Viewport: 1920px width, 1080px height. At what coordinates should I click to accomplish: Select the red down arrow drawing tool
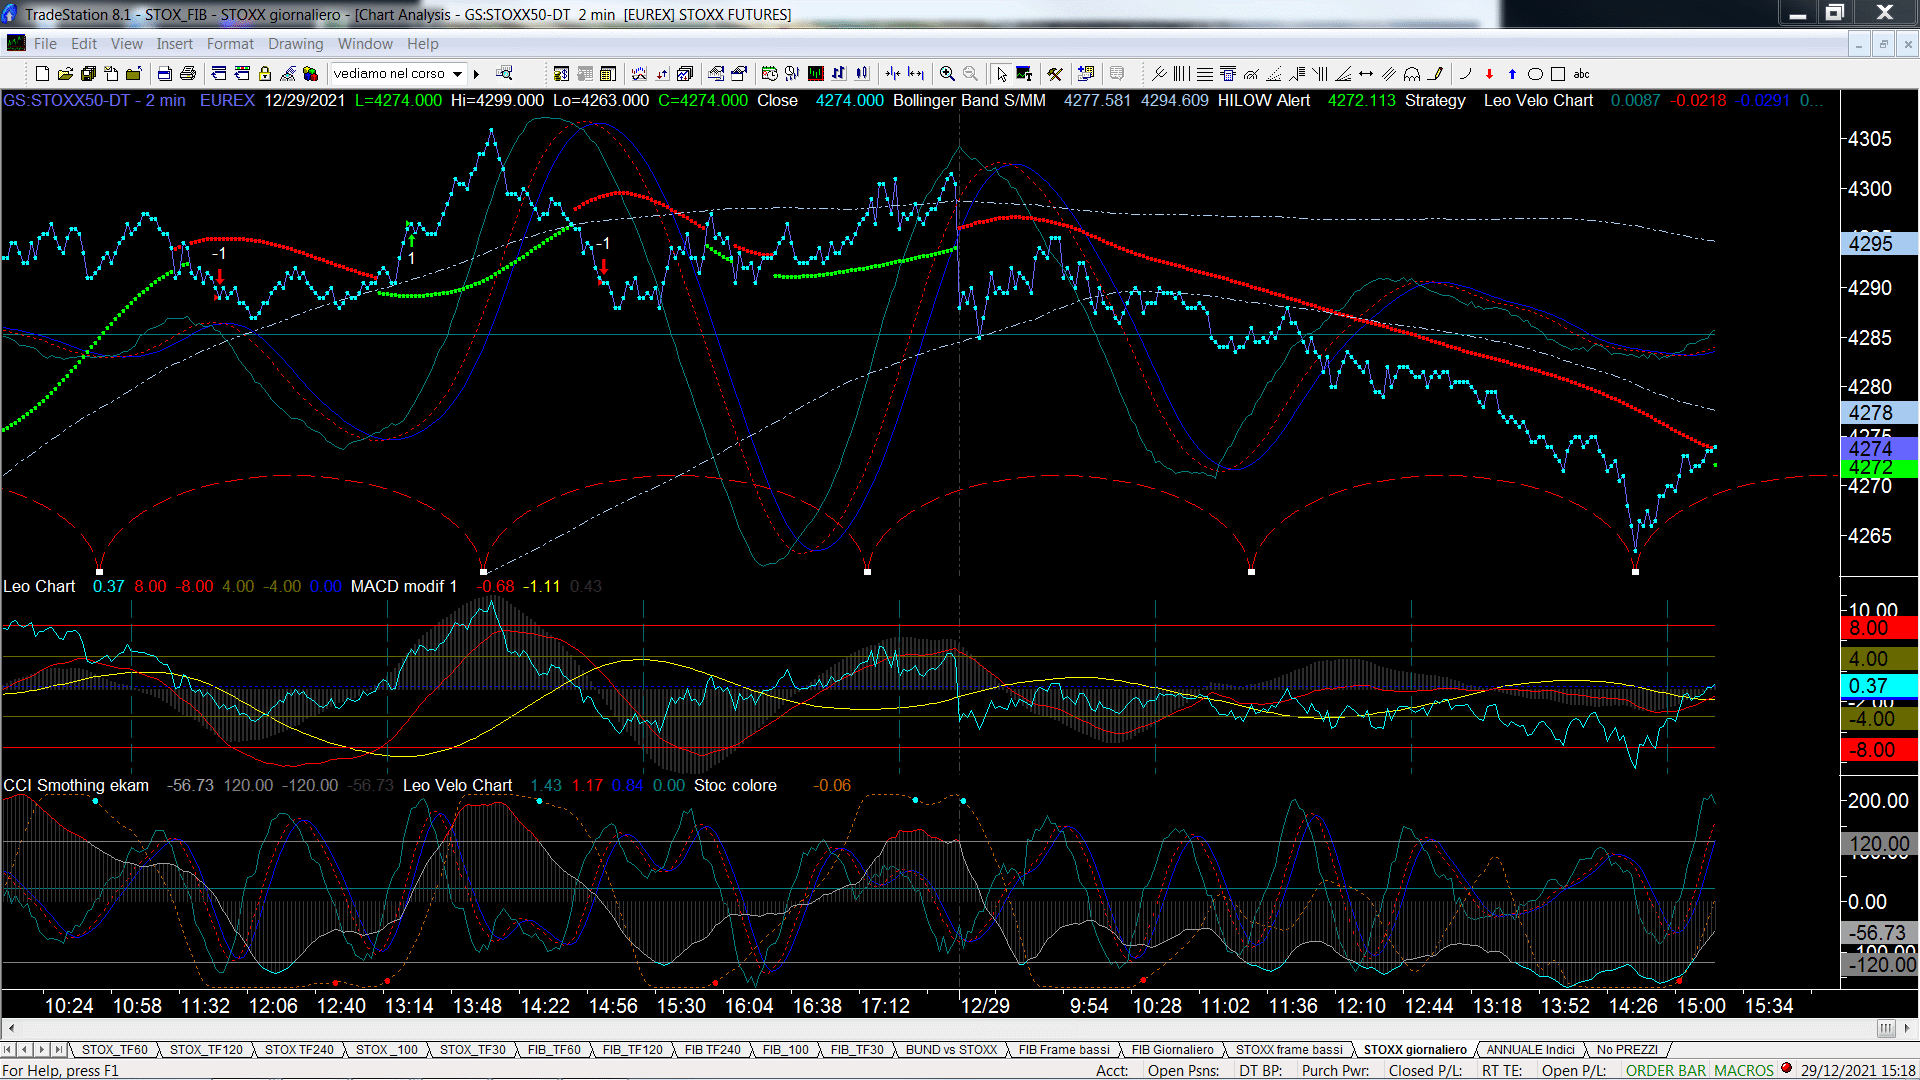pos(1489,74)
